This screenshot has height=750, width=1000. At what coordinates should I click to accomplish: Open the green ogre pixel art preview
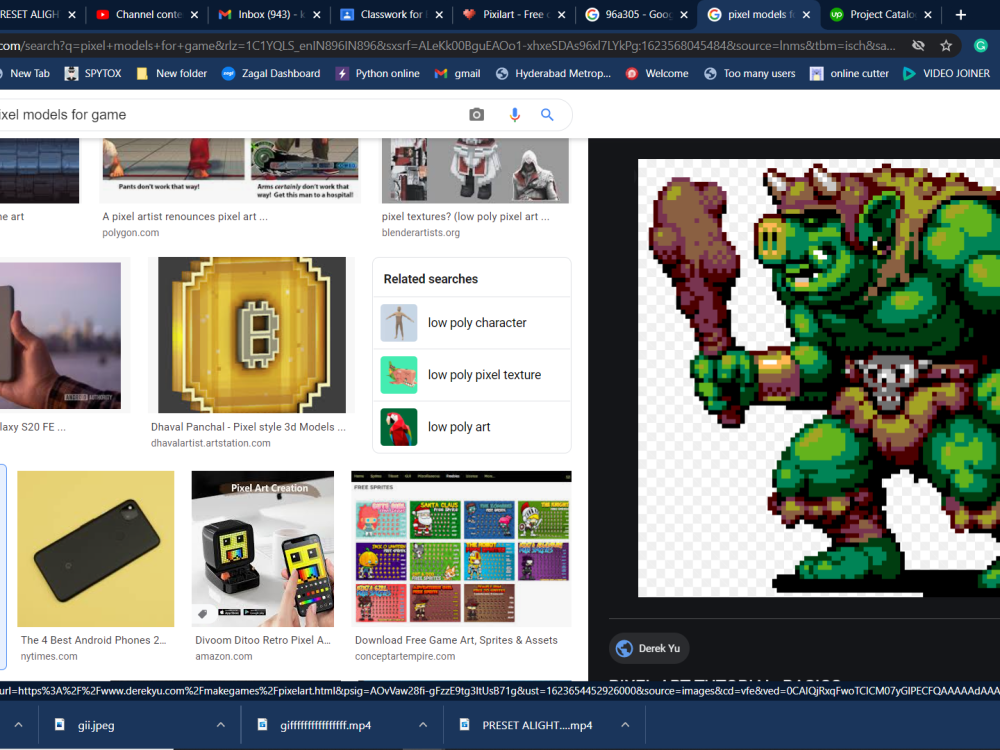(x=819, y=378)
